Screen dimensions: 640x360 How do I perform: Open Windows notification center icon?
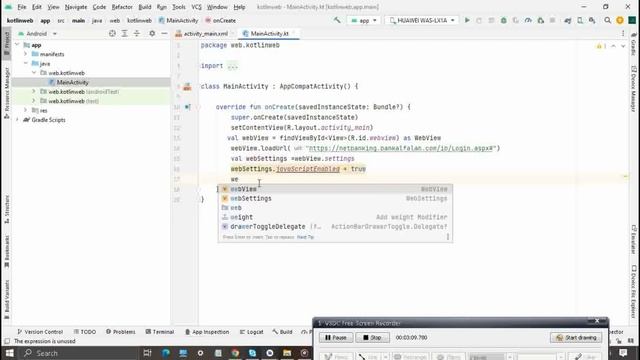pyautogui.click(x=623, y=353)
